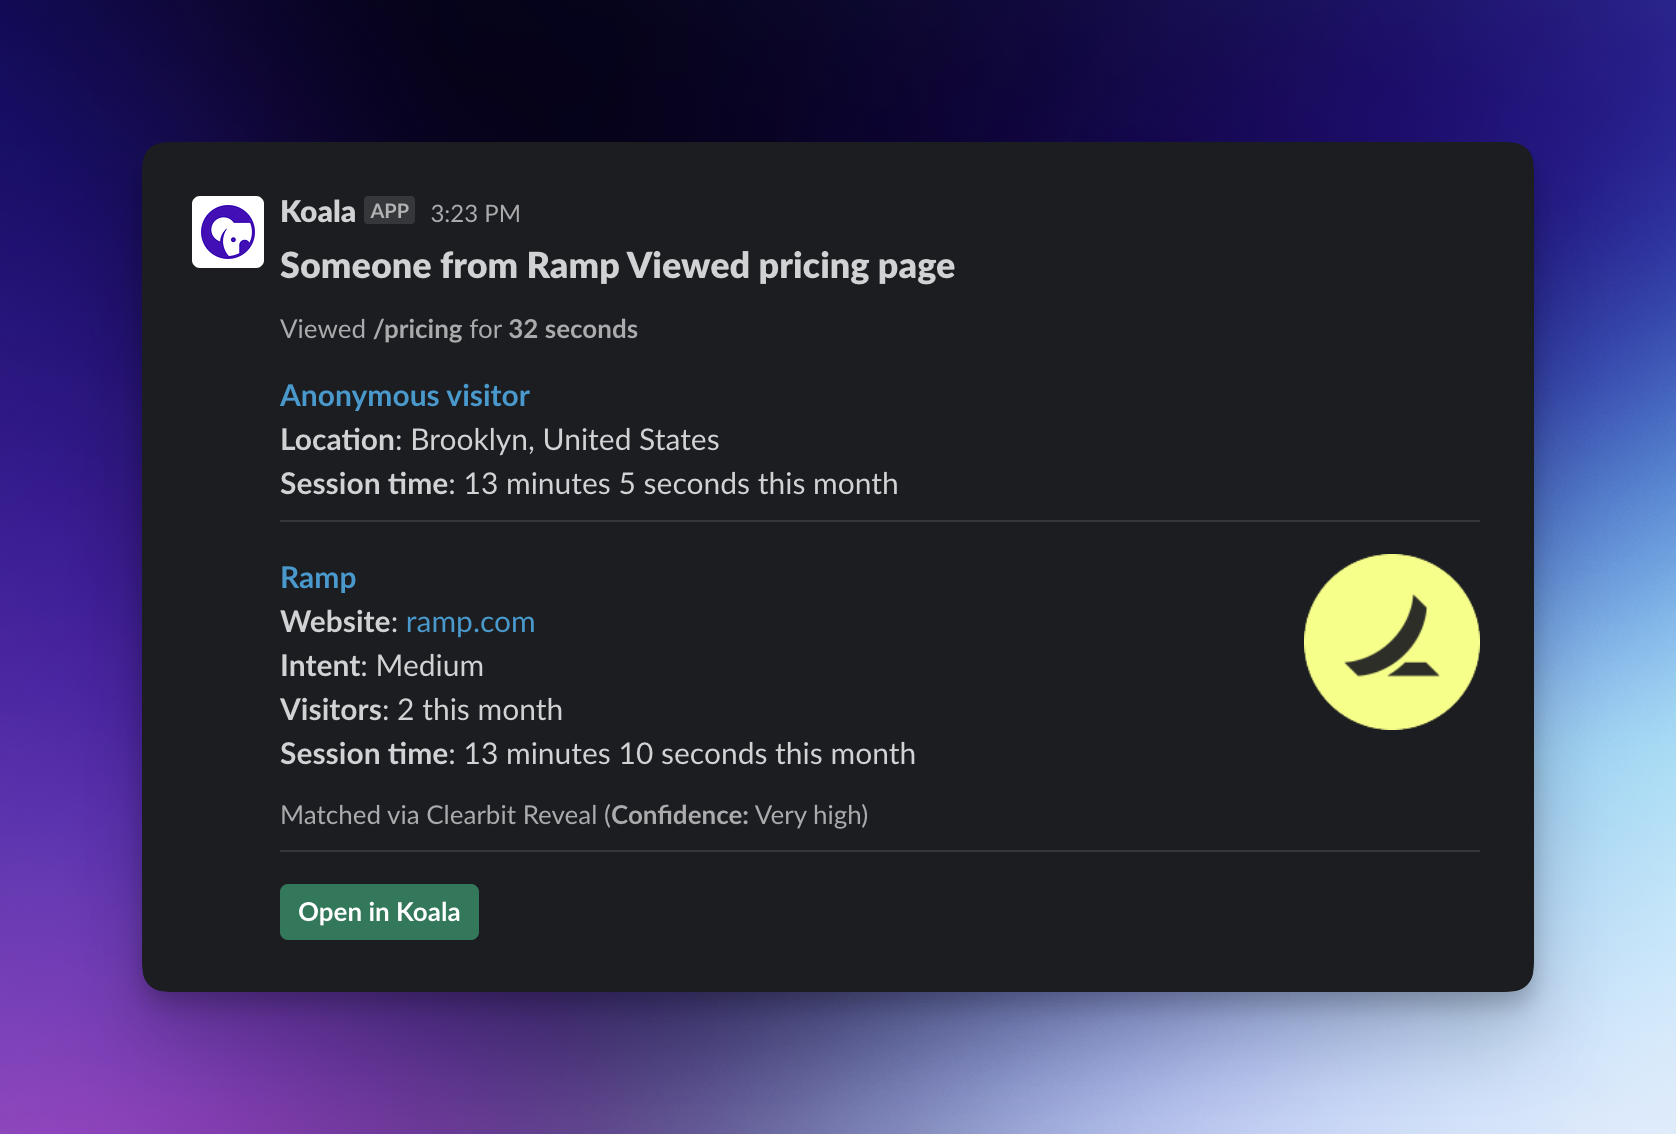
Task: Click the 3:23 PM message timestamp
Action: [475, 213]
